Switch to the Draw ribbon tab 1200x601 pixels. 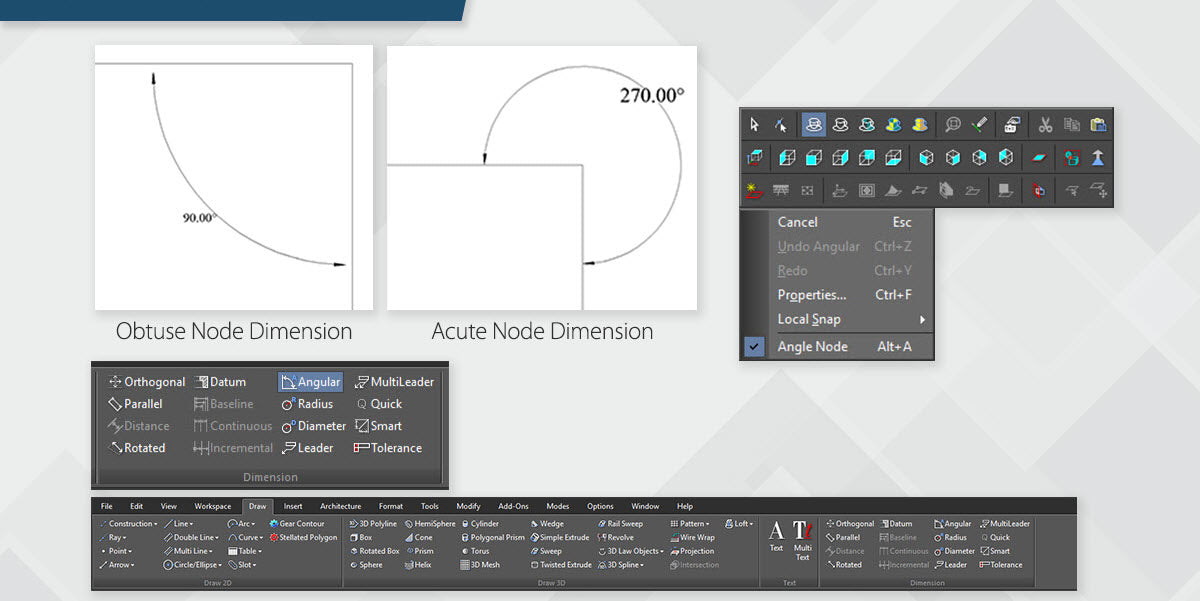coord(257,506)
